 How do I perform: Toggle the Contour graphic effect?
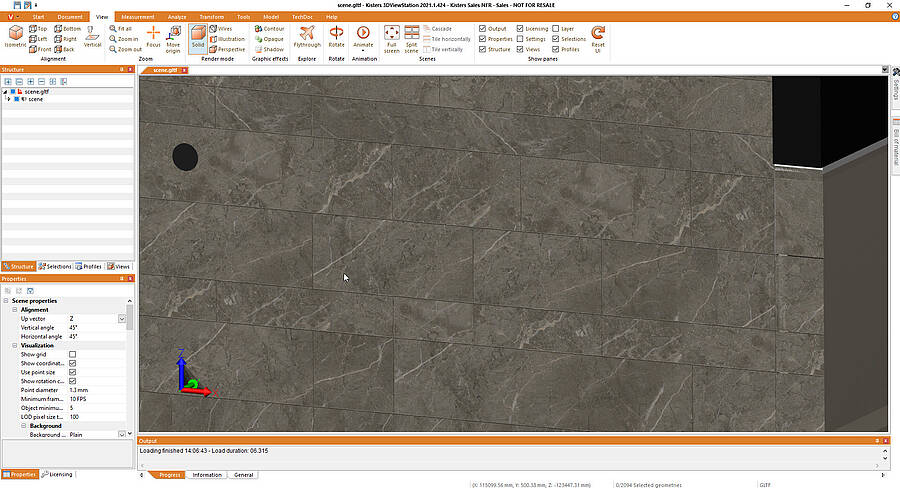coord(269,29)
